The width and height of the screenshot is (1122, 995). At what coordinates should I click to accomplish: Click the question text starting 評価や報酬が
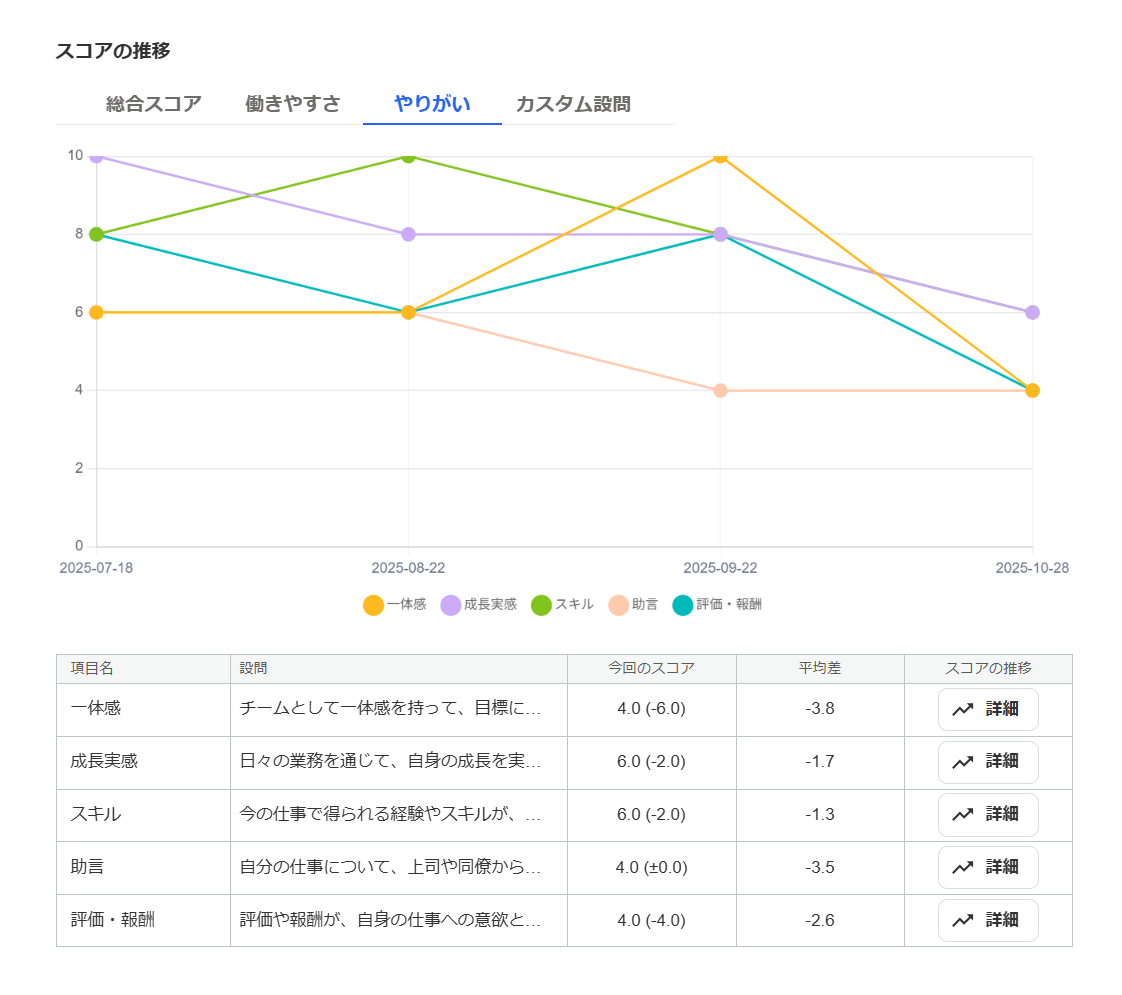(390, 921)
